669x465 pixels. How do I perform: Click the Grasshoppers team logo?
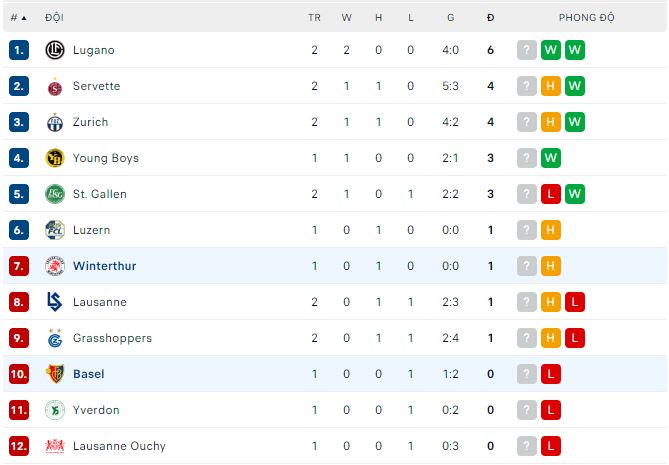click(x=55, y=338)
